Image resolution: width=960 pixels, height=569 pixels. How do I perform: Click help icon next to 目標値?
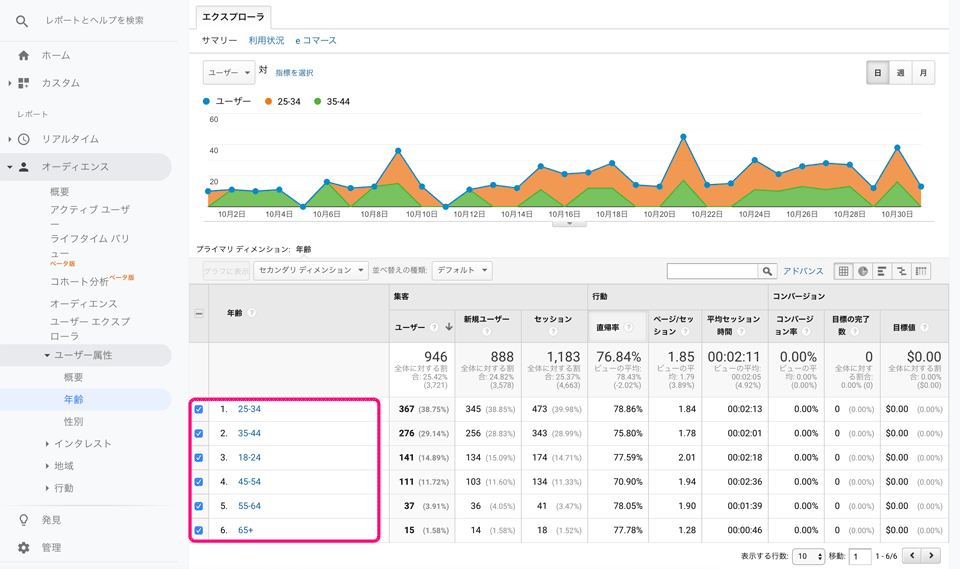pyautogui.click(x=924, y=328)
